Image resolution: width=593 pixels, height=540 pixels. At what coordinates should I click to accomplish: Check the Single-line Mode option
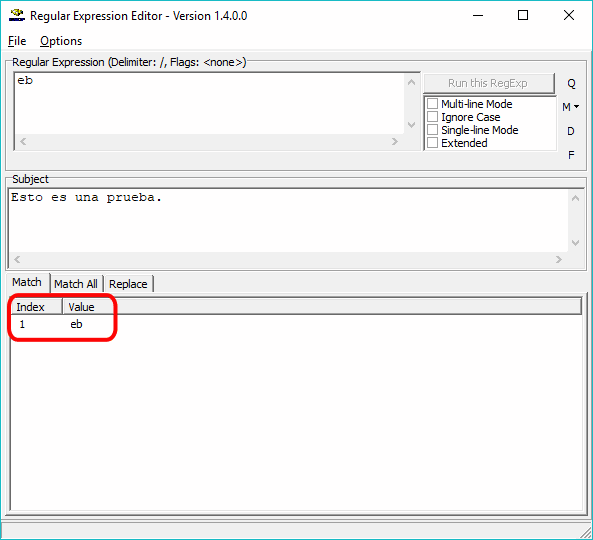(x=432, y=130)
